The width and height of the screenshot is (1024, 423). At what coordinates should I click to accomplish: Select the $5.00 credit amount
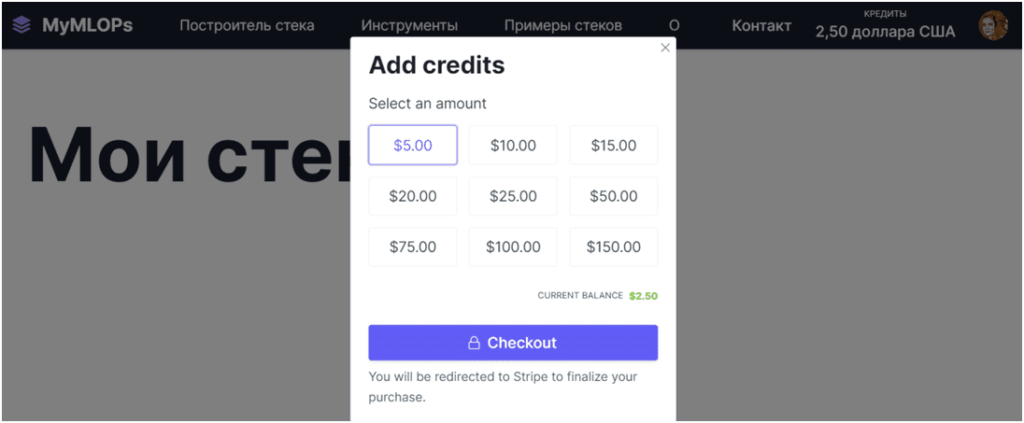[413, 145]
